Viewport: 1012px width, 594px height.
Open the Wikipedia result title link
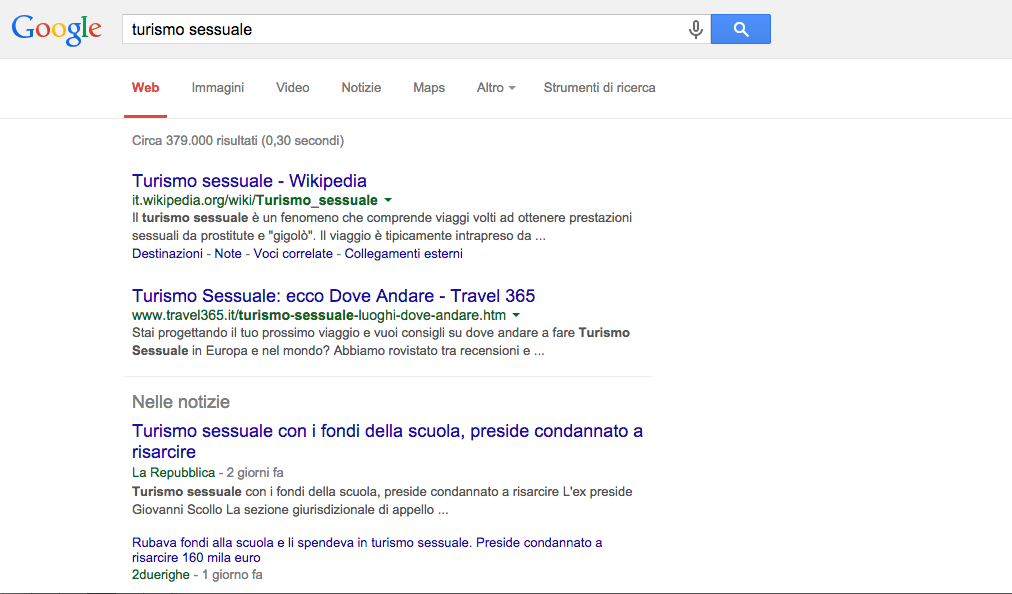249,181
